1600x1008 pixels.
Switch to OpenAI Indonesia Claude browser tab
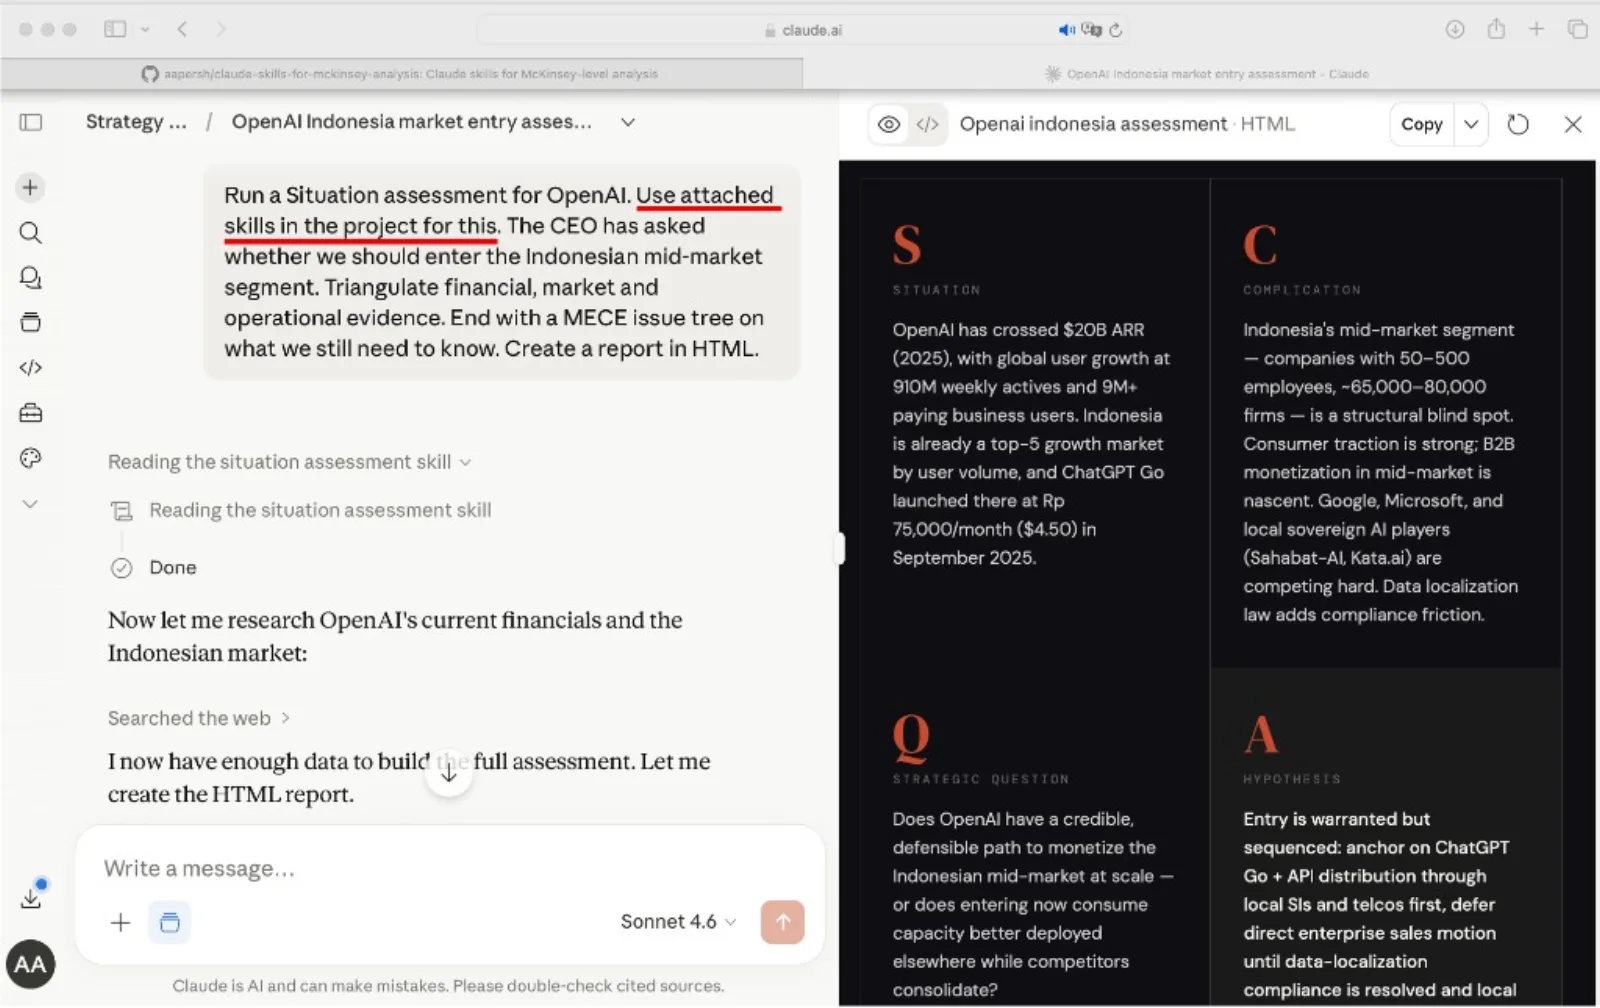click(1207, 74)
